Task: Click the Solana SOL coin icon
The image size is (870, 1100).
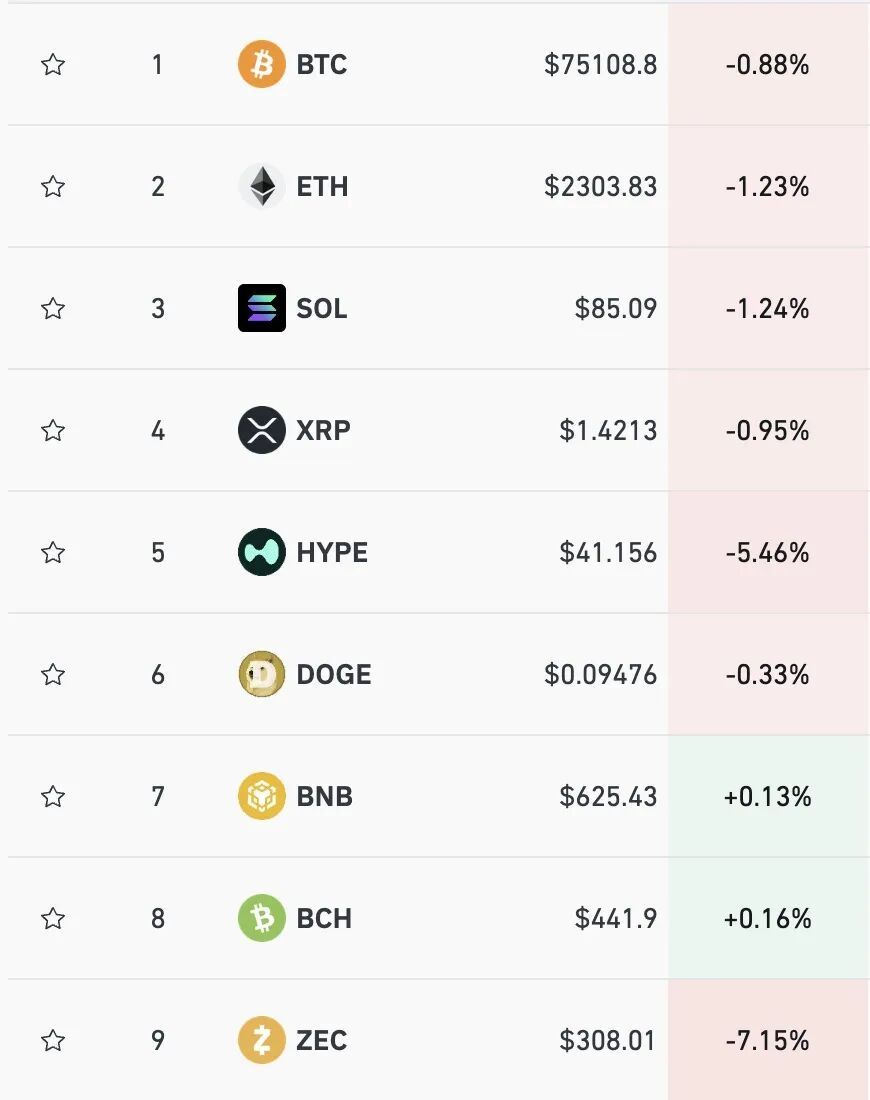Action: pos(261,308)
